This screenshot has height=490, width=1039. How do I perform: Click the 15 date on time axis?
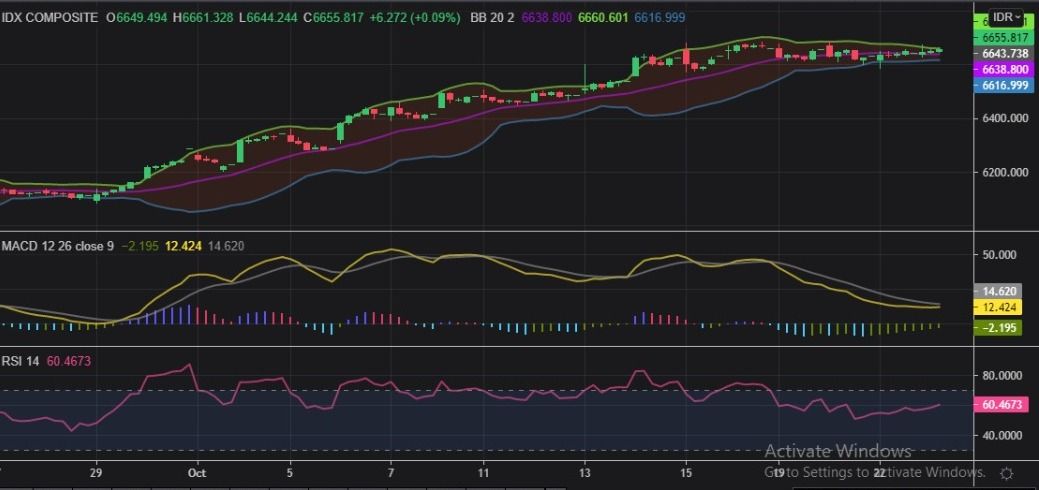pyautogui.click(x=686, y=473)
